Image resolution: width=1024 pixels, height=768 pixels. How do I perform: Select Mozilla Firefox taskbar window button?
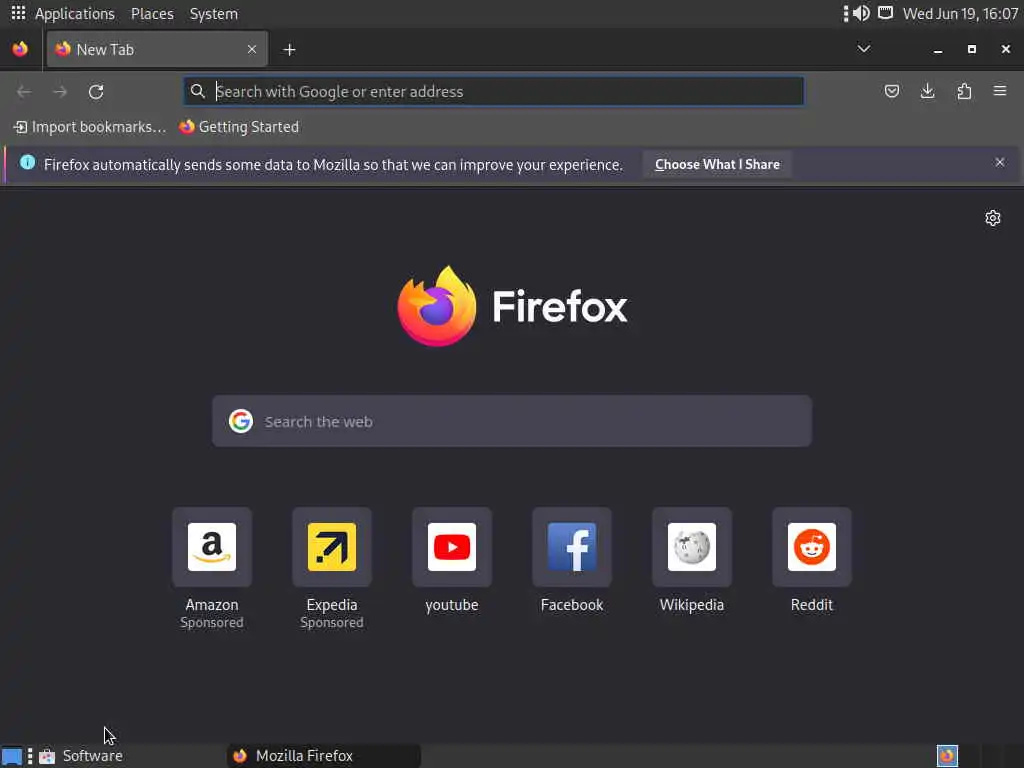(x=324, y=756)
